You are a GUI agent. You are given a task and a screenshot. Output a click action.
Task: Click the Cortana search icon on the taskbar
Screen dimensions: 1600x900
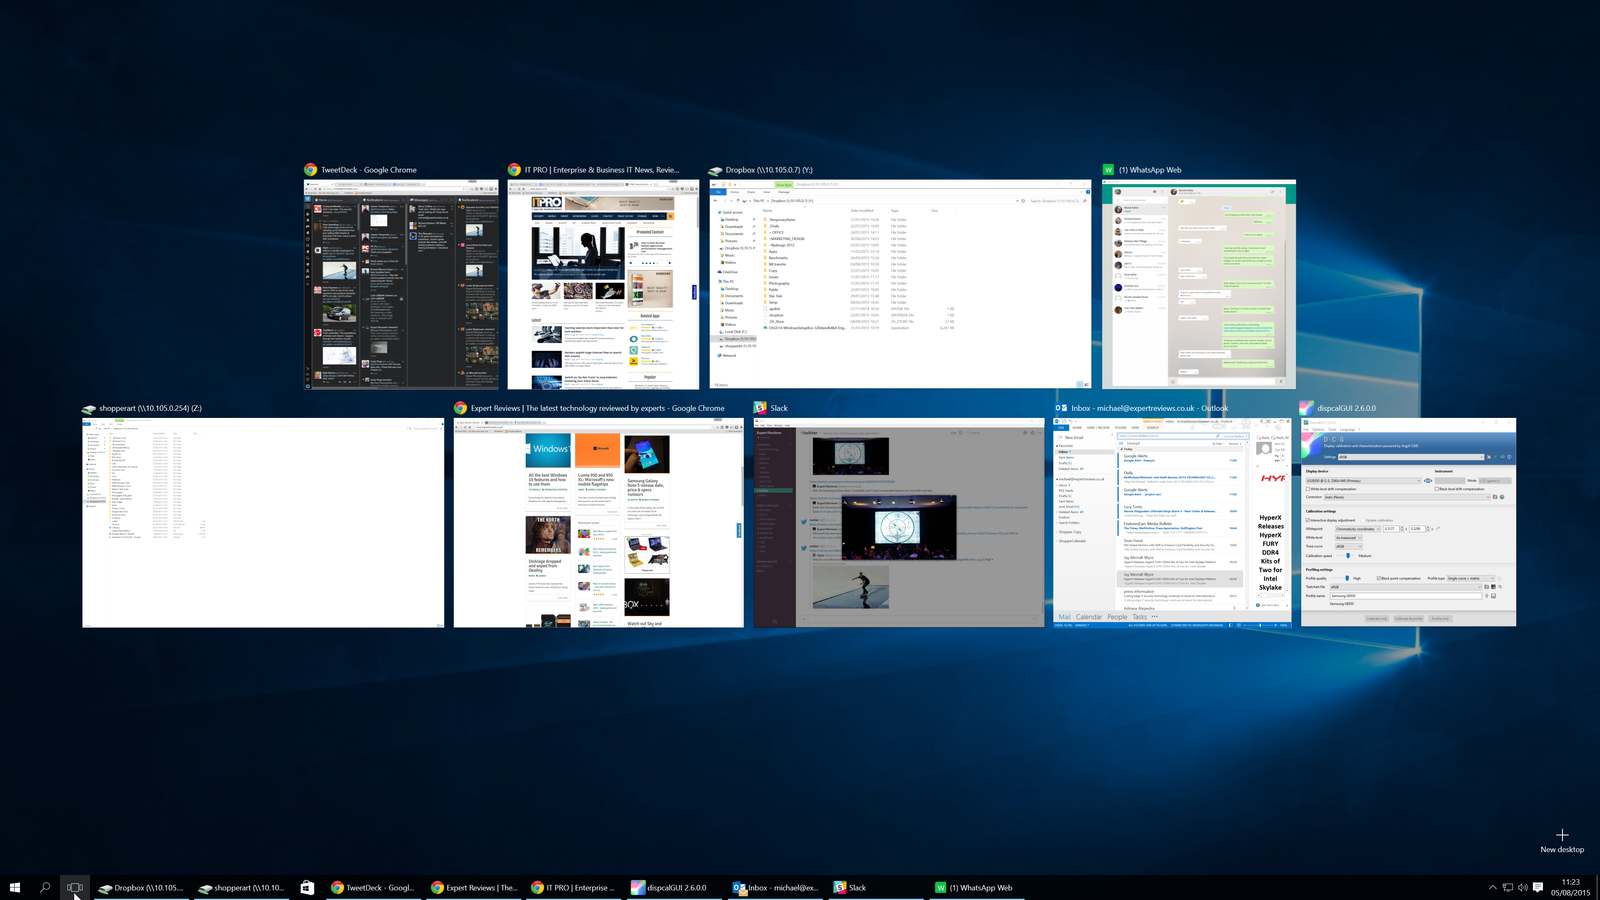[x=45, y=887]
